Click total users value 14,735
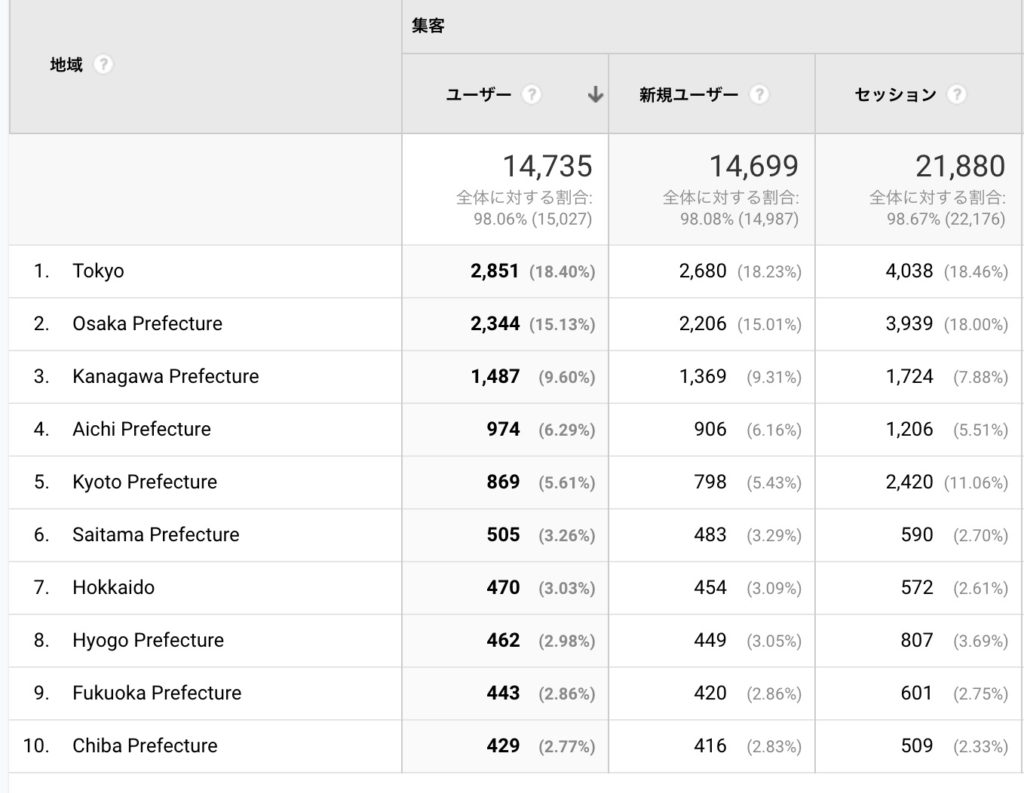This screenshot has height=793, width=1024. point(547,166)
